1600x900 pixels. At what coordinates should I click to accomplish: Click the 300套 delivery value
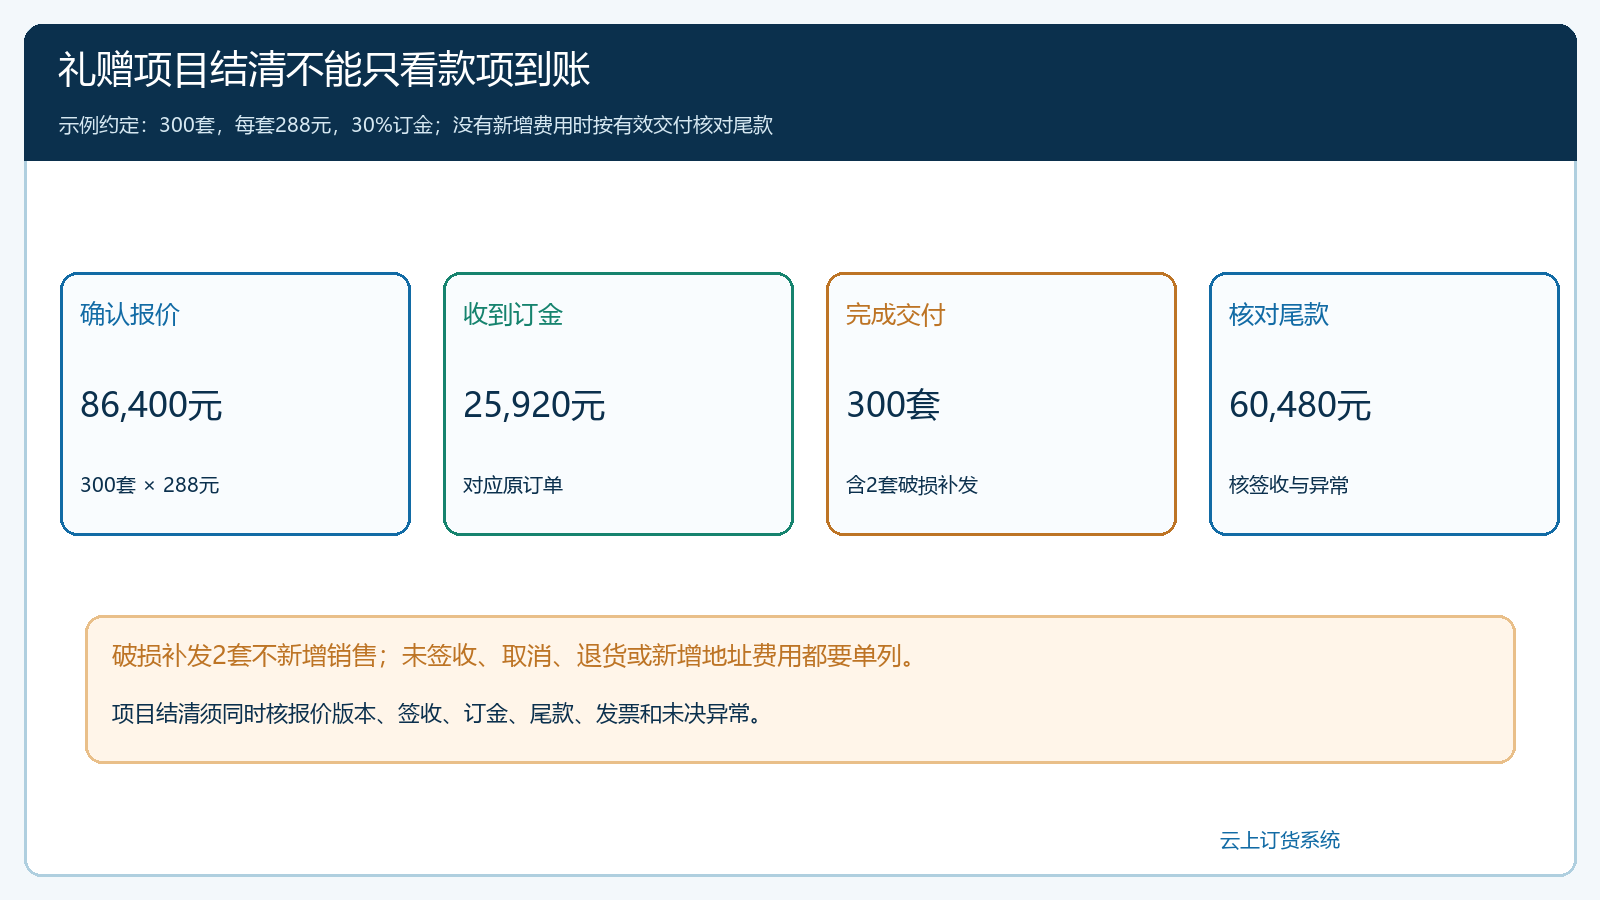893,405
